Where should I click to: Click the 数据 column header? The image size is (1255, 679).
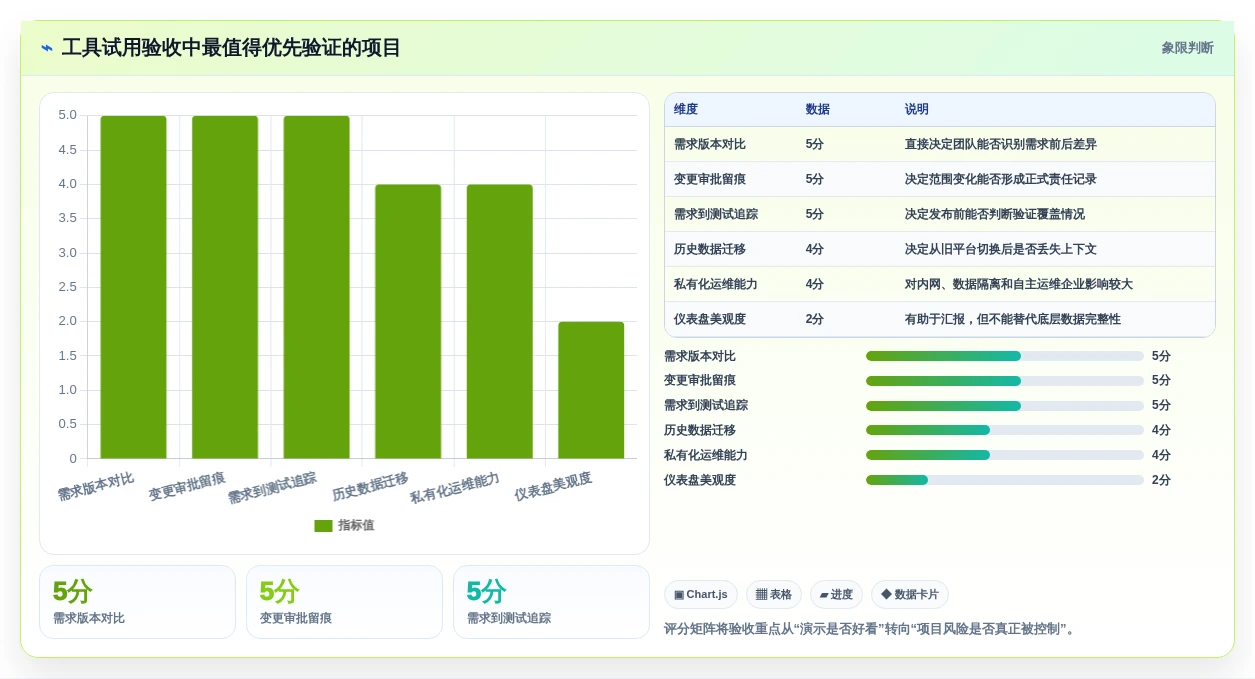(x=818, y=110)
